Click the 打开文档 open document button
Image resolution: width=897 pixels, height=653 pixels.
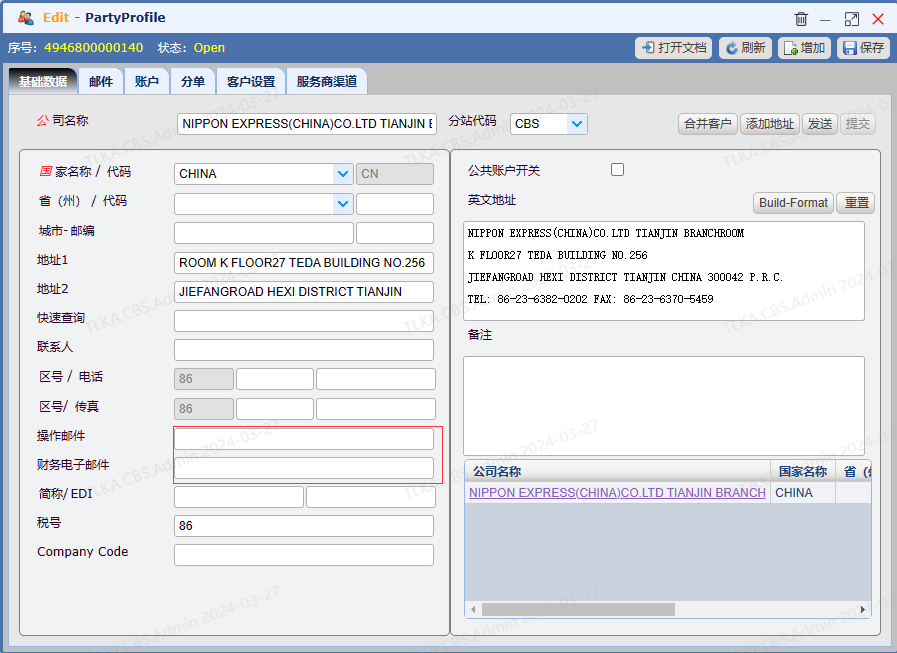point(673,48)
